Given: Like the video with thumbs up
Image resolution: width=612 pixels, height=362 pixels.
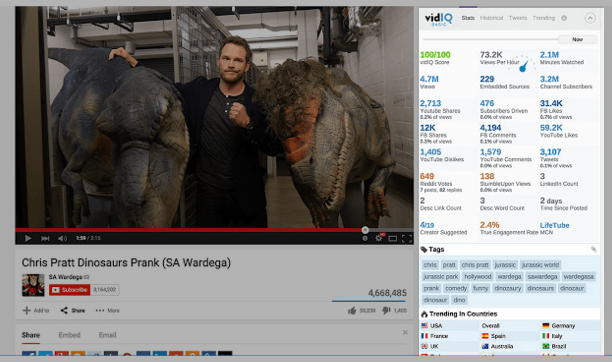Looking at the screenshot, I should point(352,310).
